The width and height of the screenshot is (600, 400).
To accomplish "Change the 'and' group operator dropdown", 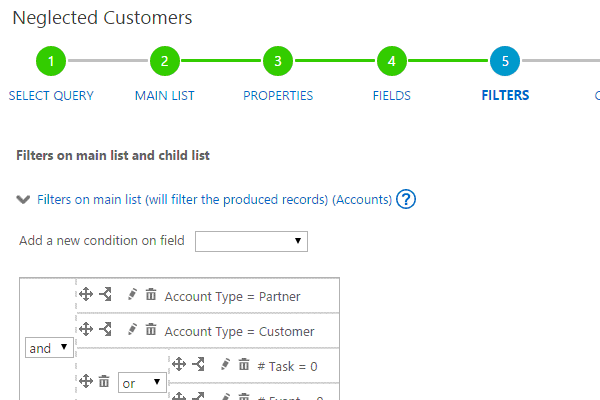I will coord(49,348).
